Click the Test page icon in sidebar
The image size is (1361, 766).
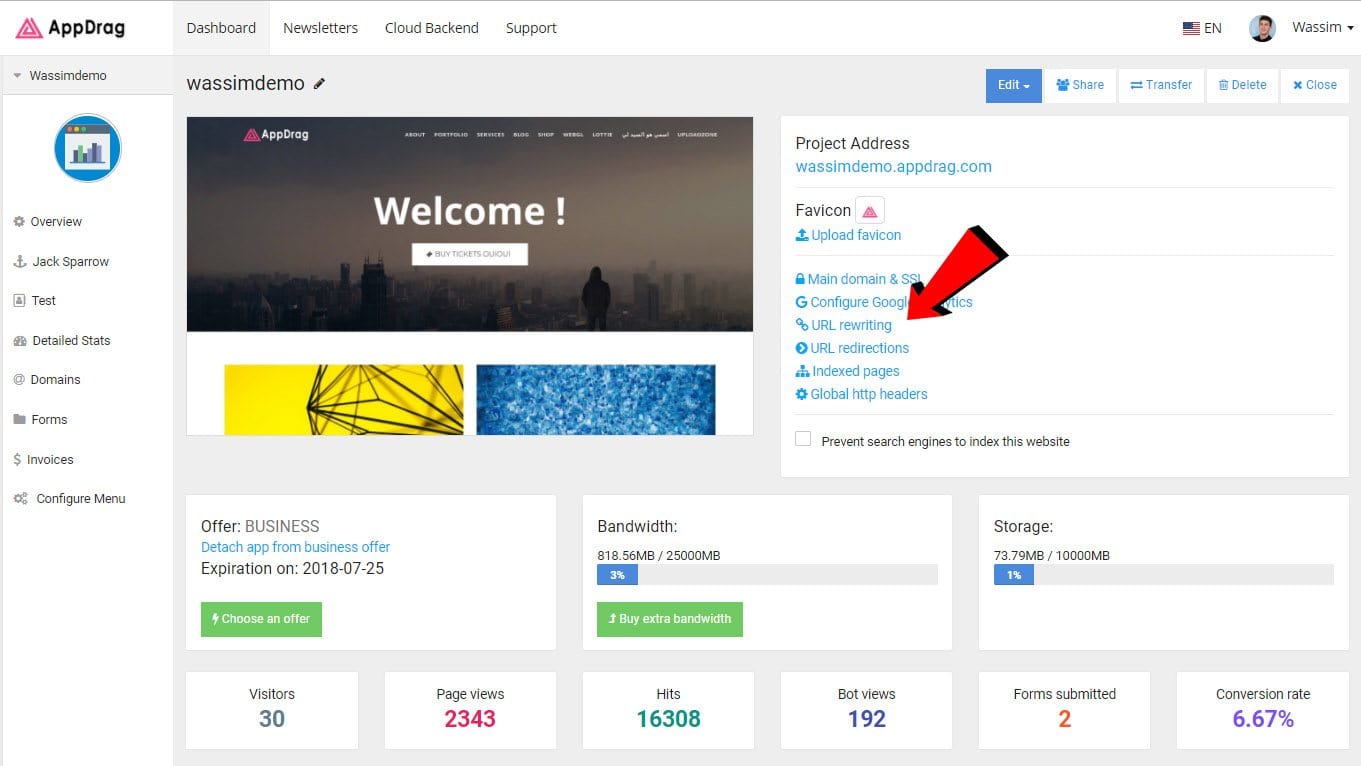point(19,301)
